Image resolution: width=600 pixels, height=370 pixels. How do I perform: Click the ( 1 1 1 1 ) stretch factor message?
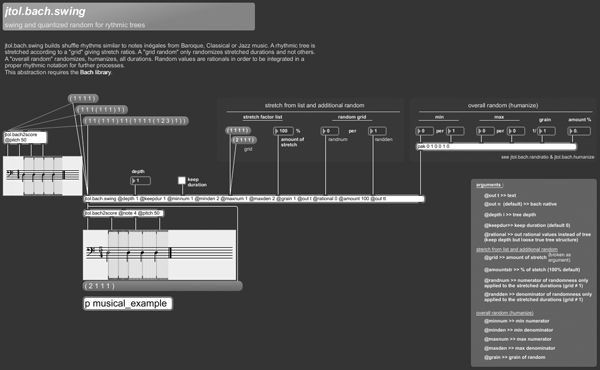[238, 130]
